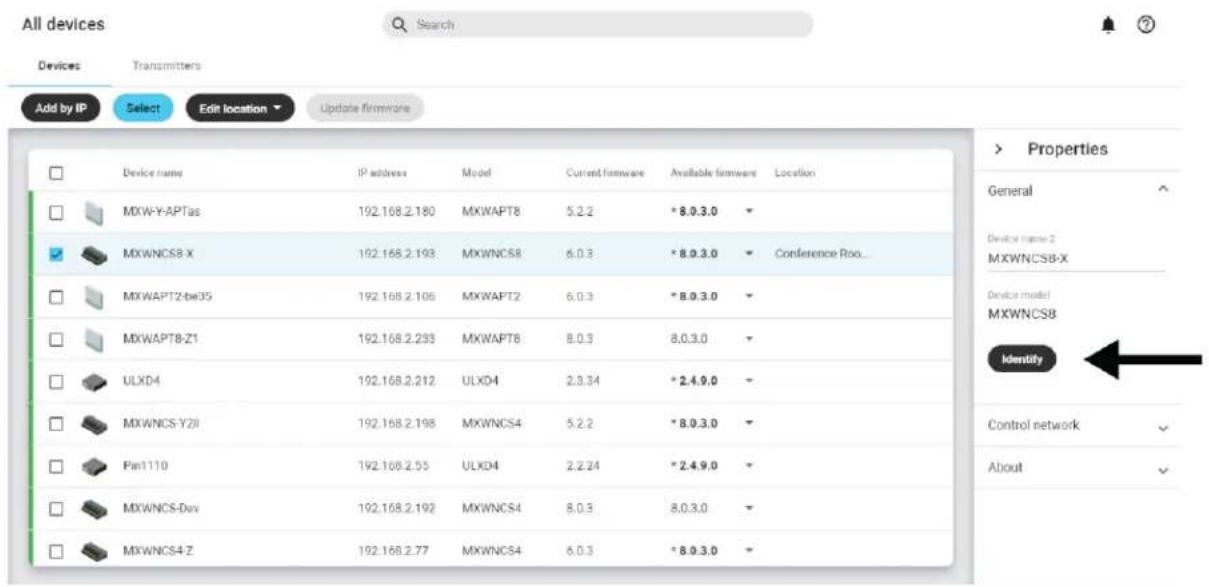Collapse the Properties panel arrow
1209x587 pixels.
point(998,149)
